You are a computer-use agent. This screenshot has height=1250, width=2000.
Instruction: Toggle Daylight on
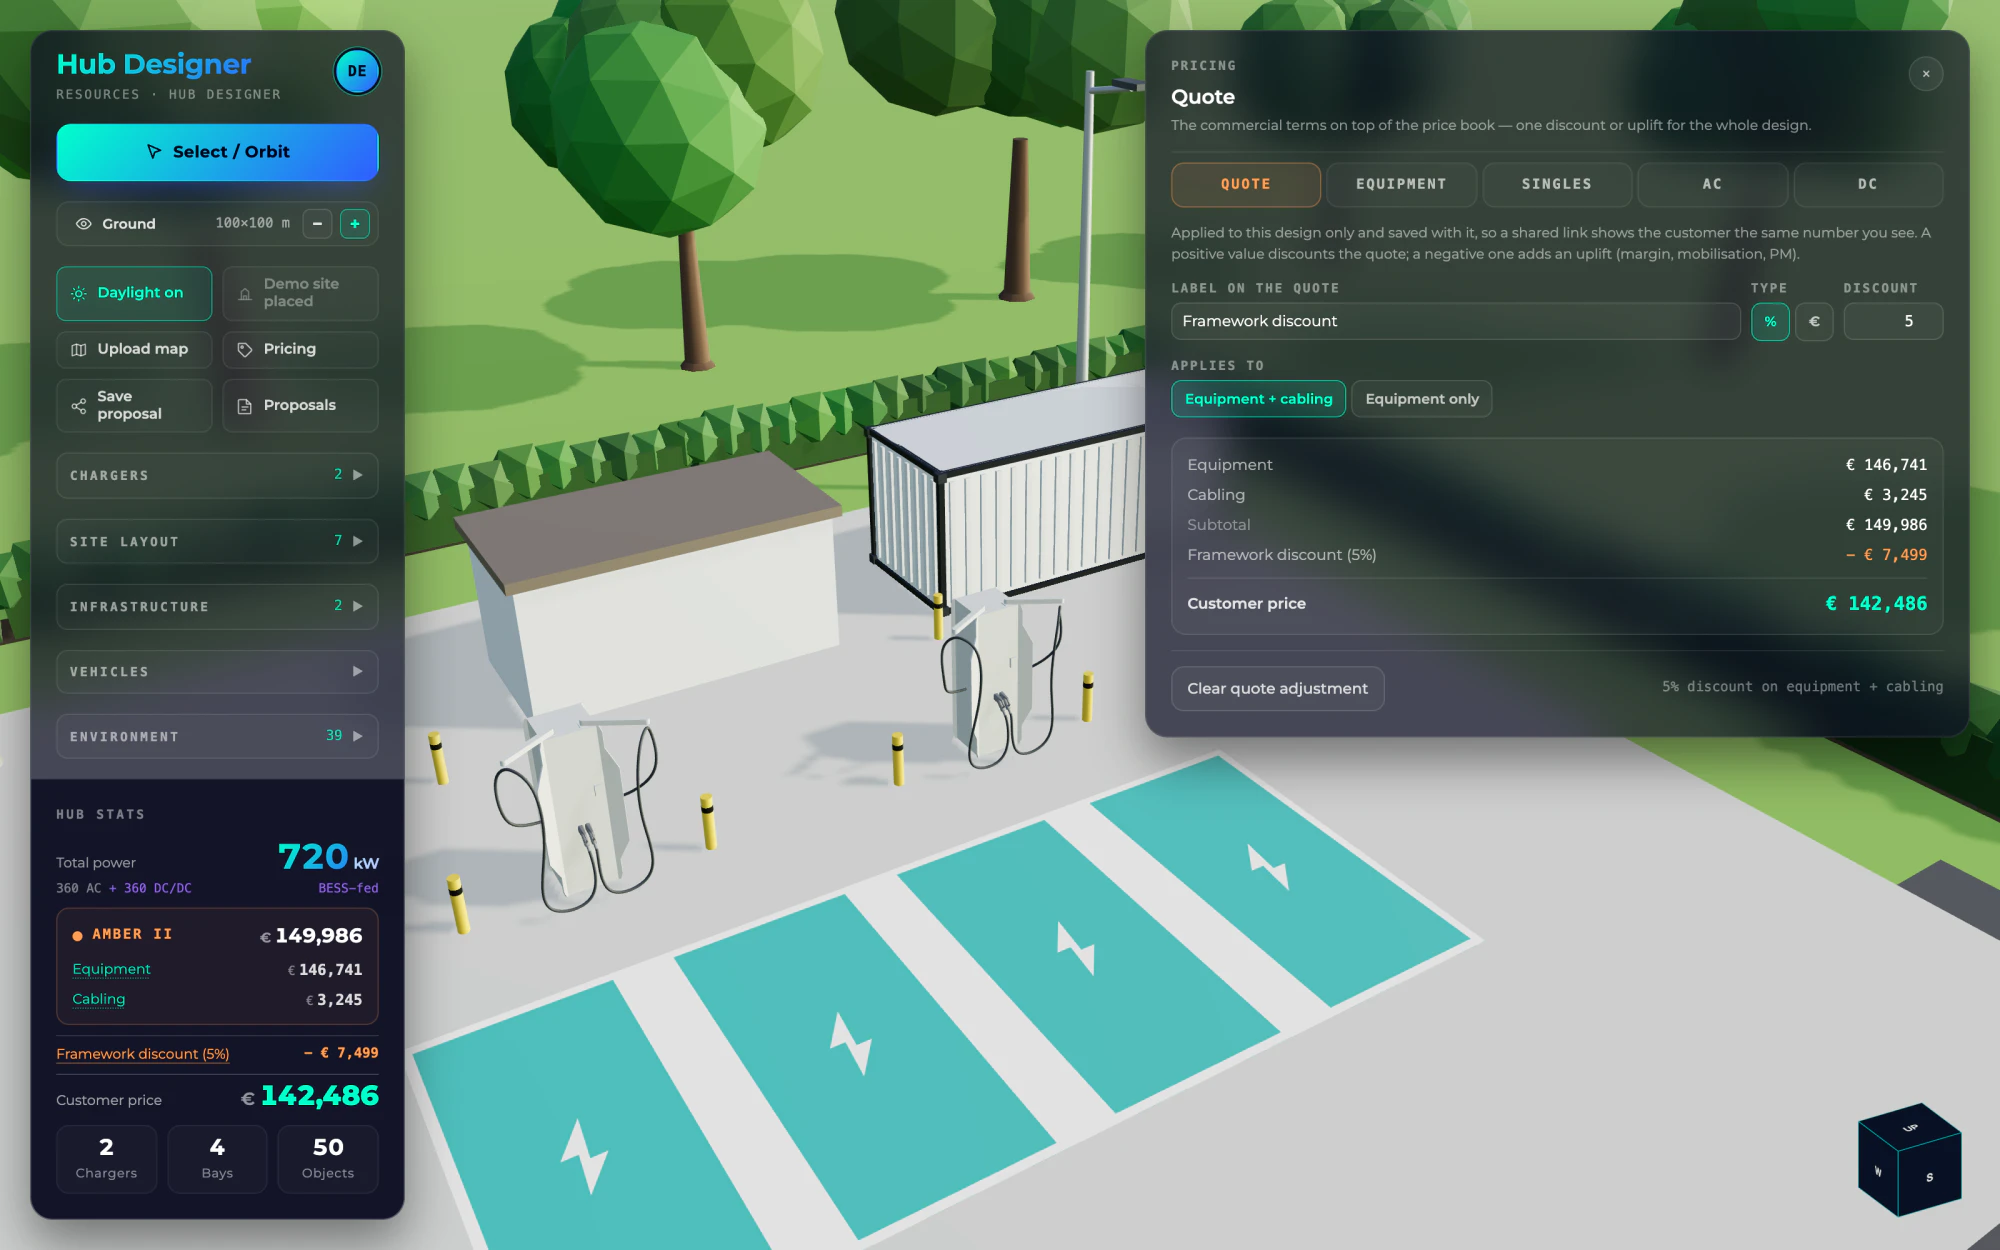click(134, 293)
